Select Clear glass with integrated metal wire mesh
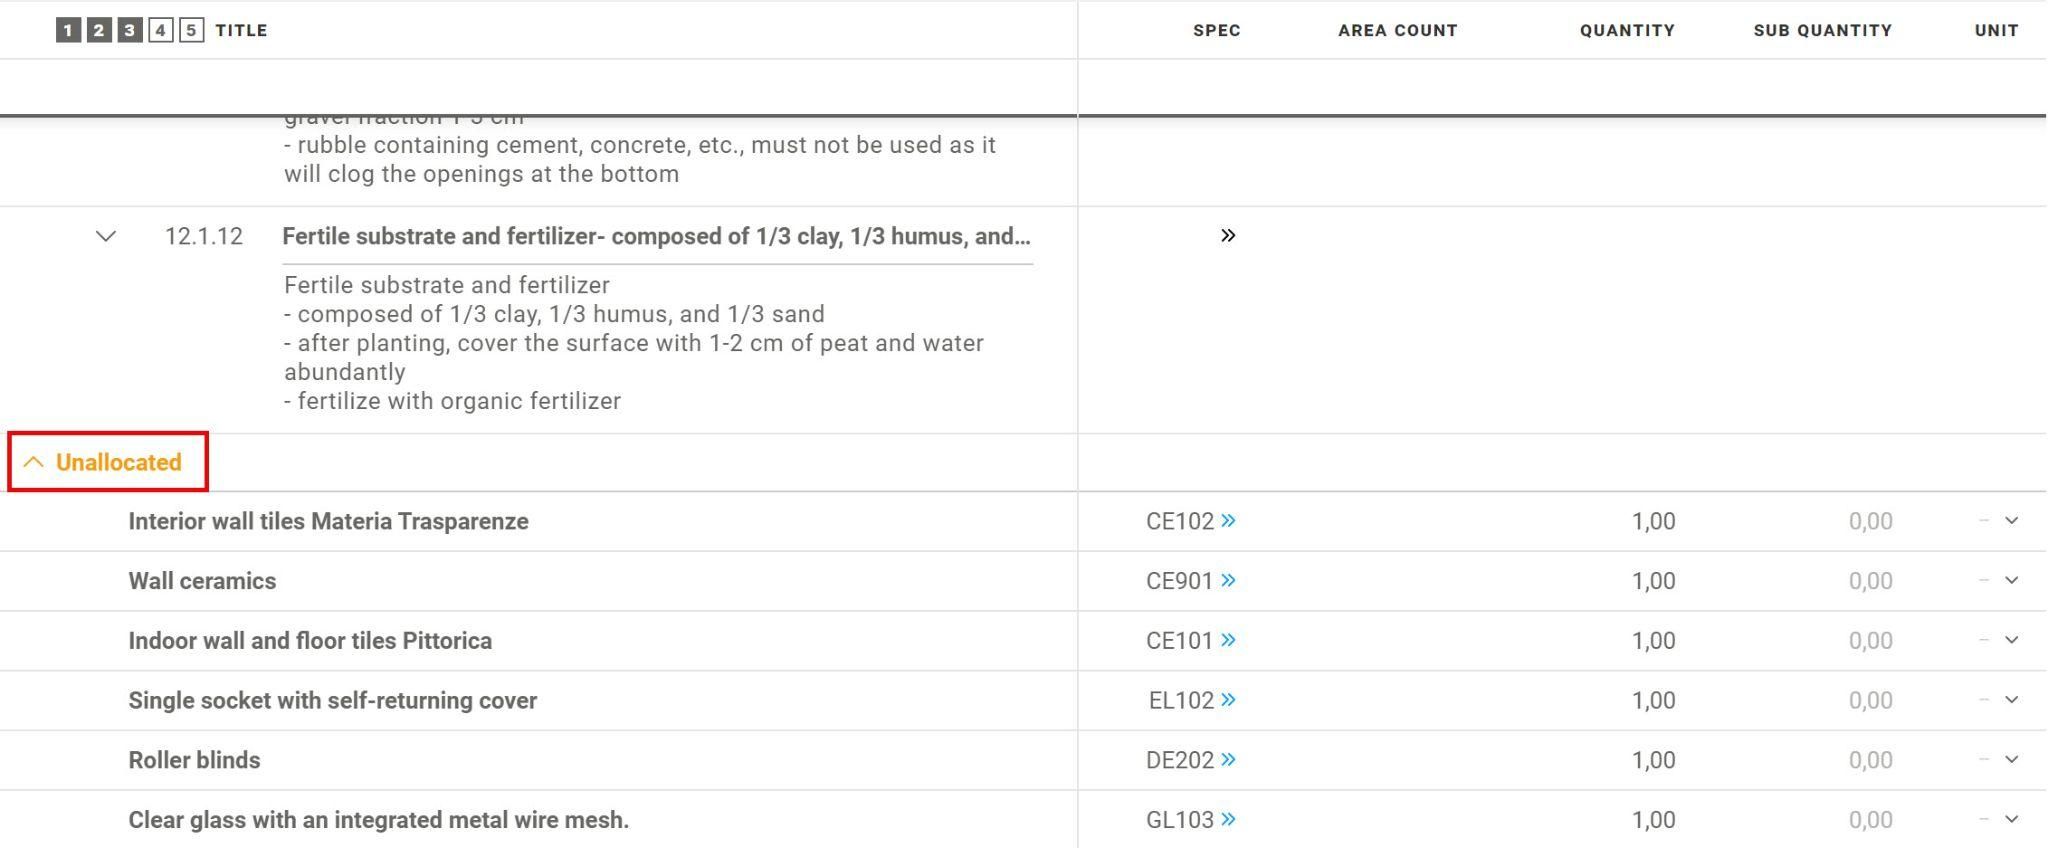Image resolution: width=2048 pixels, height=848 pixels. tap(378, 820)
